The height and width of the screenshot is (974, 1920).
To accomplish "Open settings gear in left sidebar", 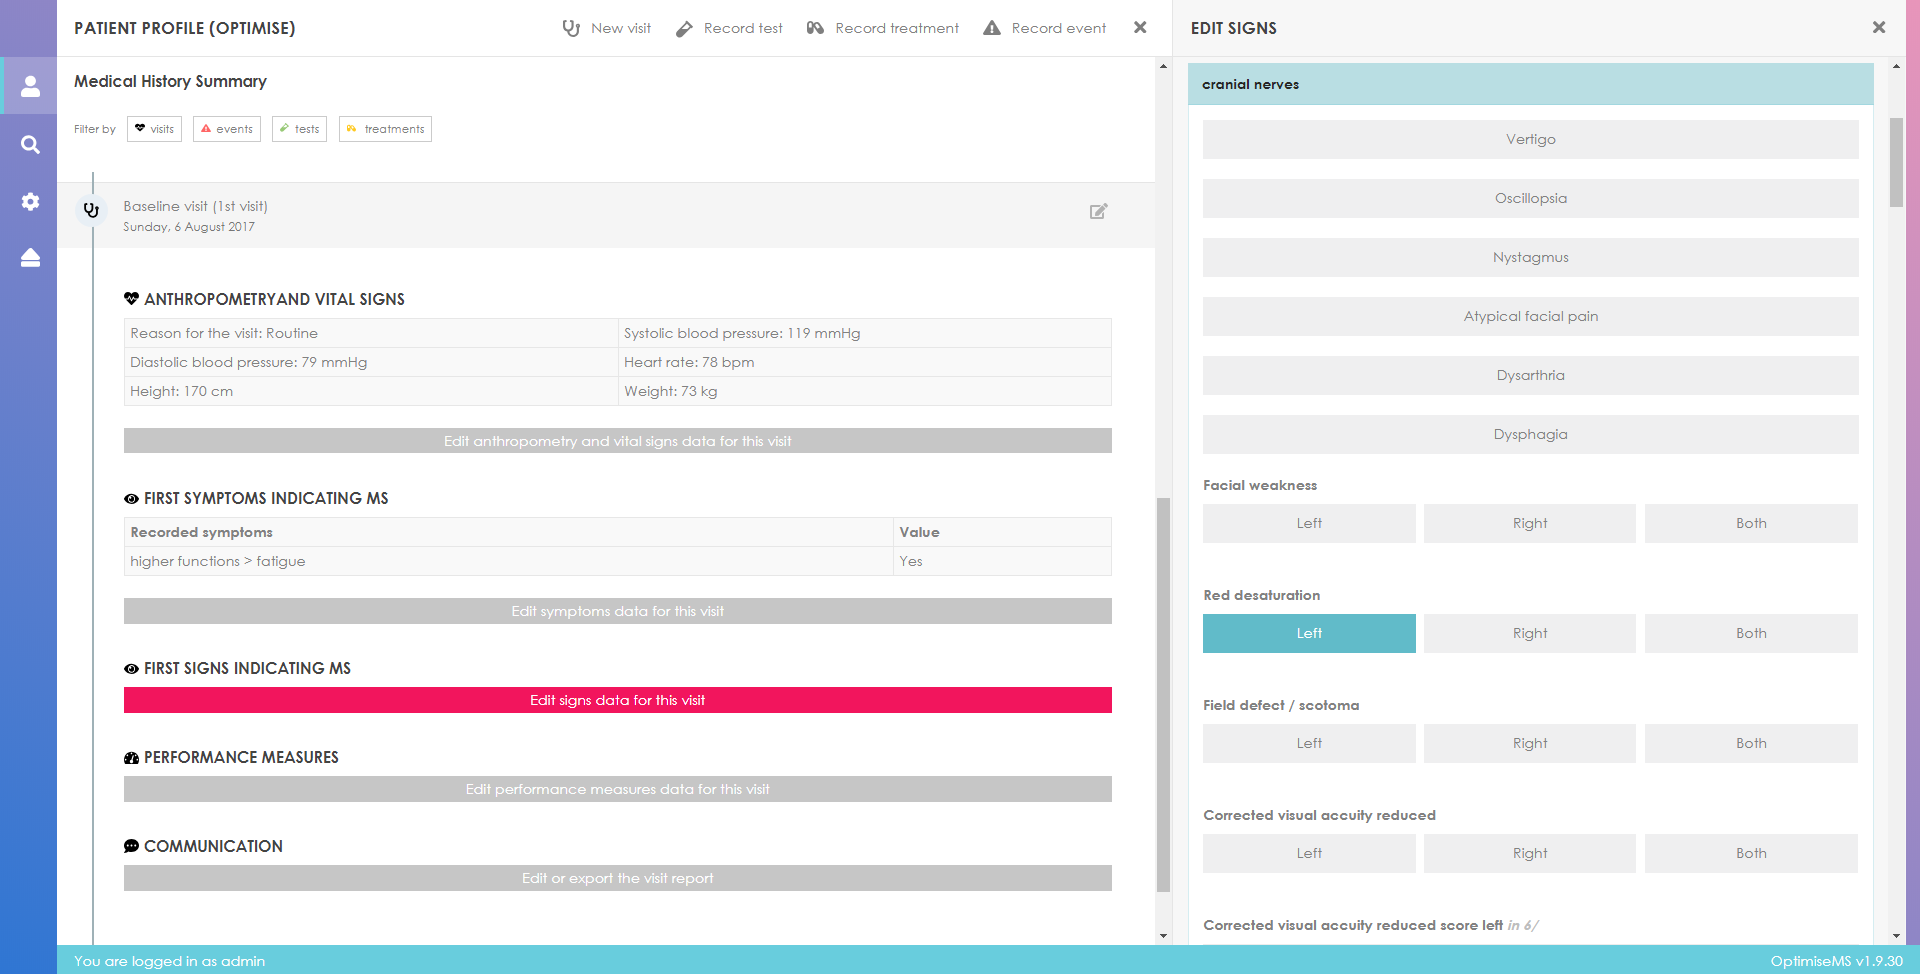I will pos(30,202).
